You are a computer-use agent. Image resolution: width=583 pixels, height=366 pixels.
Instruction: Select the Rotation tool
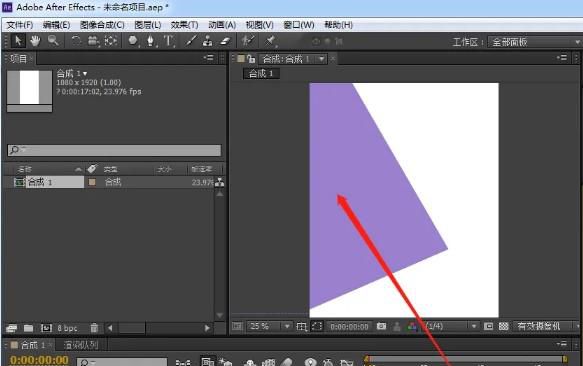(x=76, y=41)
